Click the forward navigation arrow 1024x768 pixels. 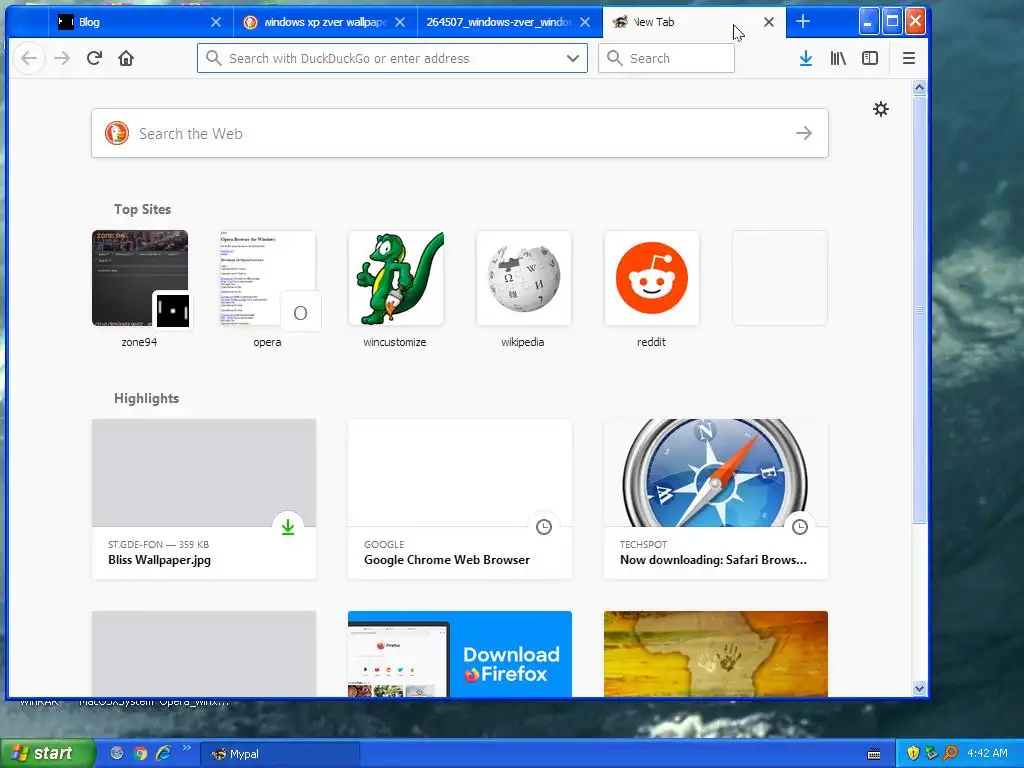[62, 58]
